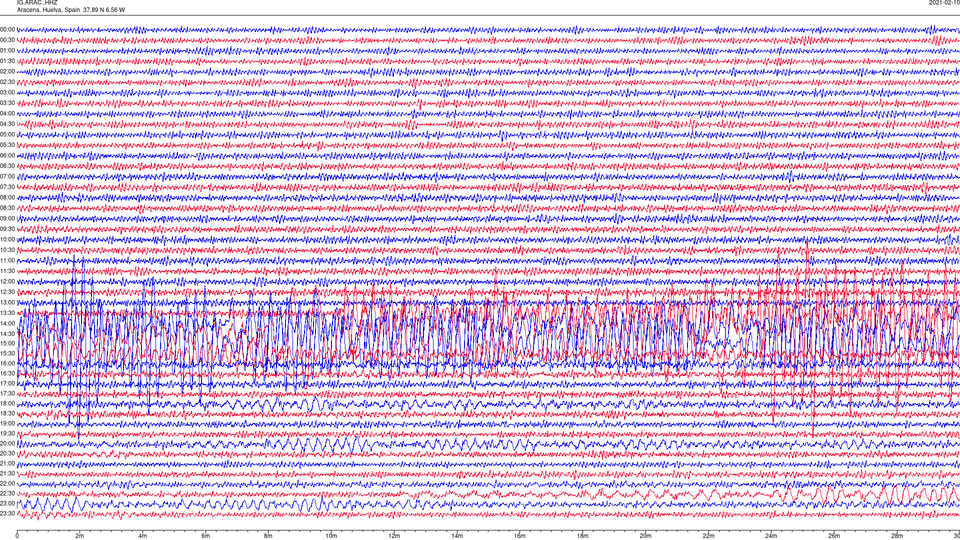
Task: Pick the 21:30 row label
Action: (x=7, y=473)
